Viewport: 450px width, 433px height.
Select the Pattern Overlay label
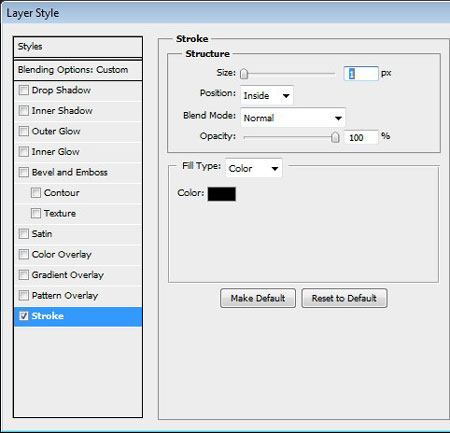point(65,295)
